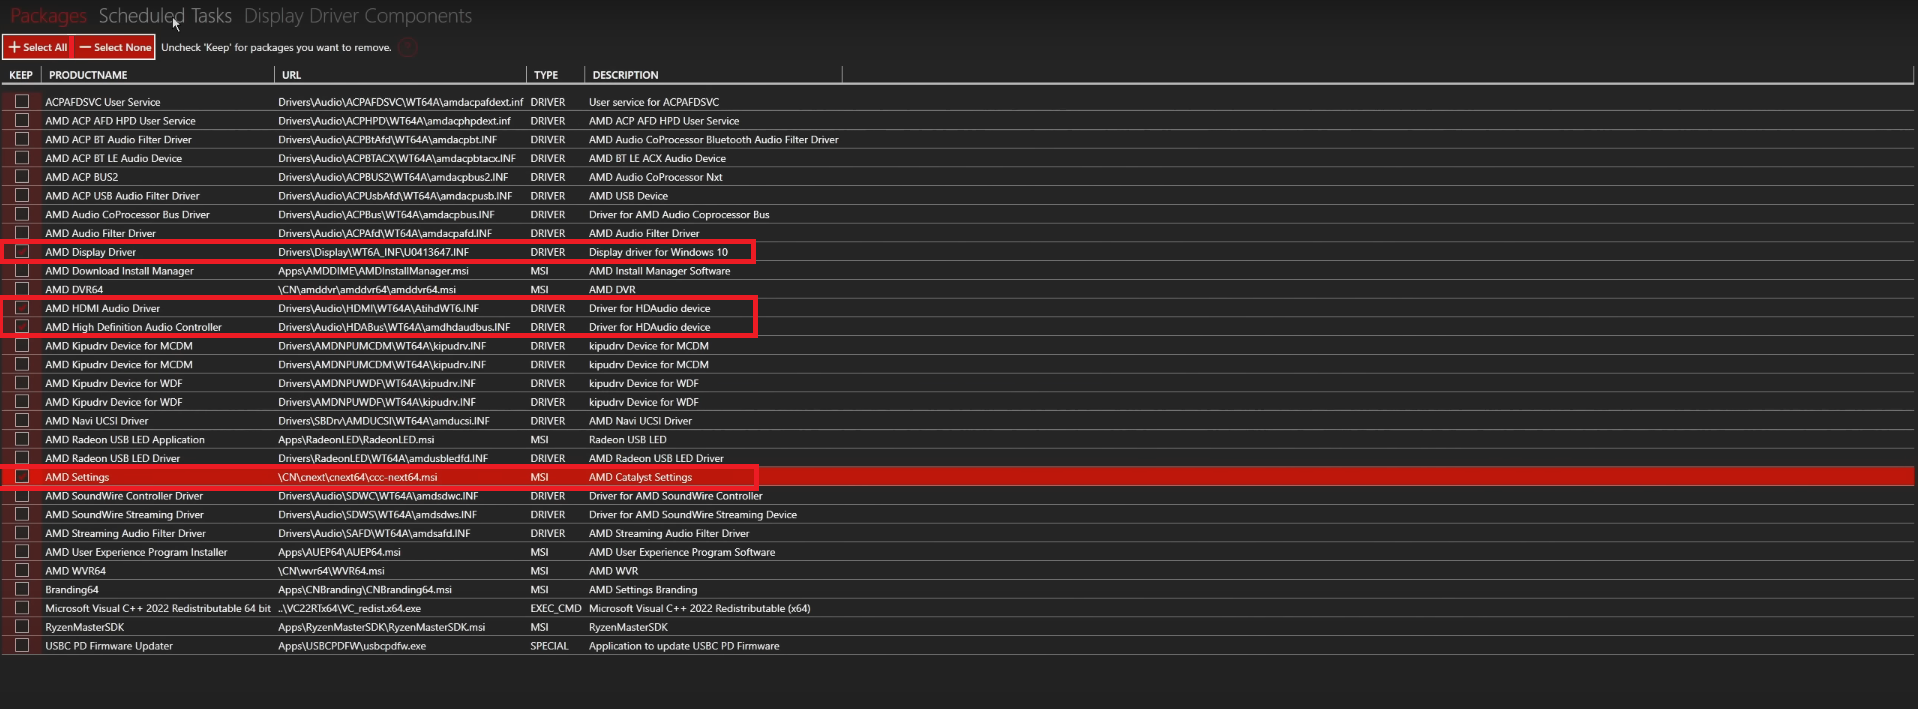Toggle Keep for Microsoft Visual C++ 2022 Redistributable

point(22,607)
